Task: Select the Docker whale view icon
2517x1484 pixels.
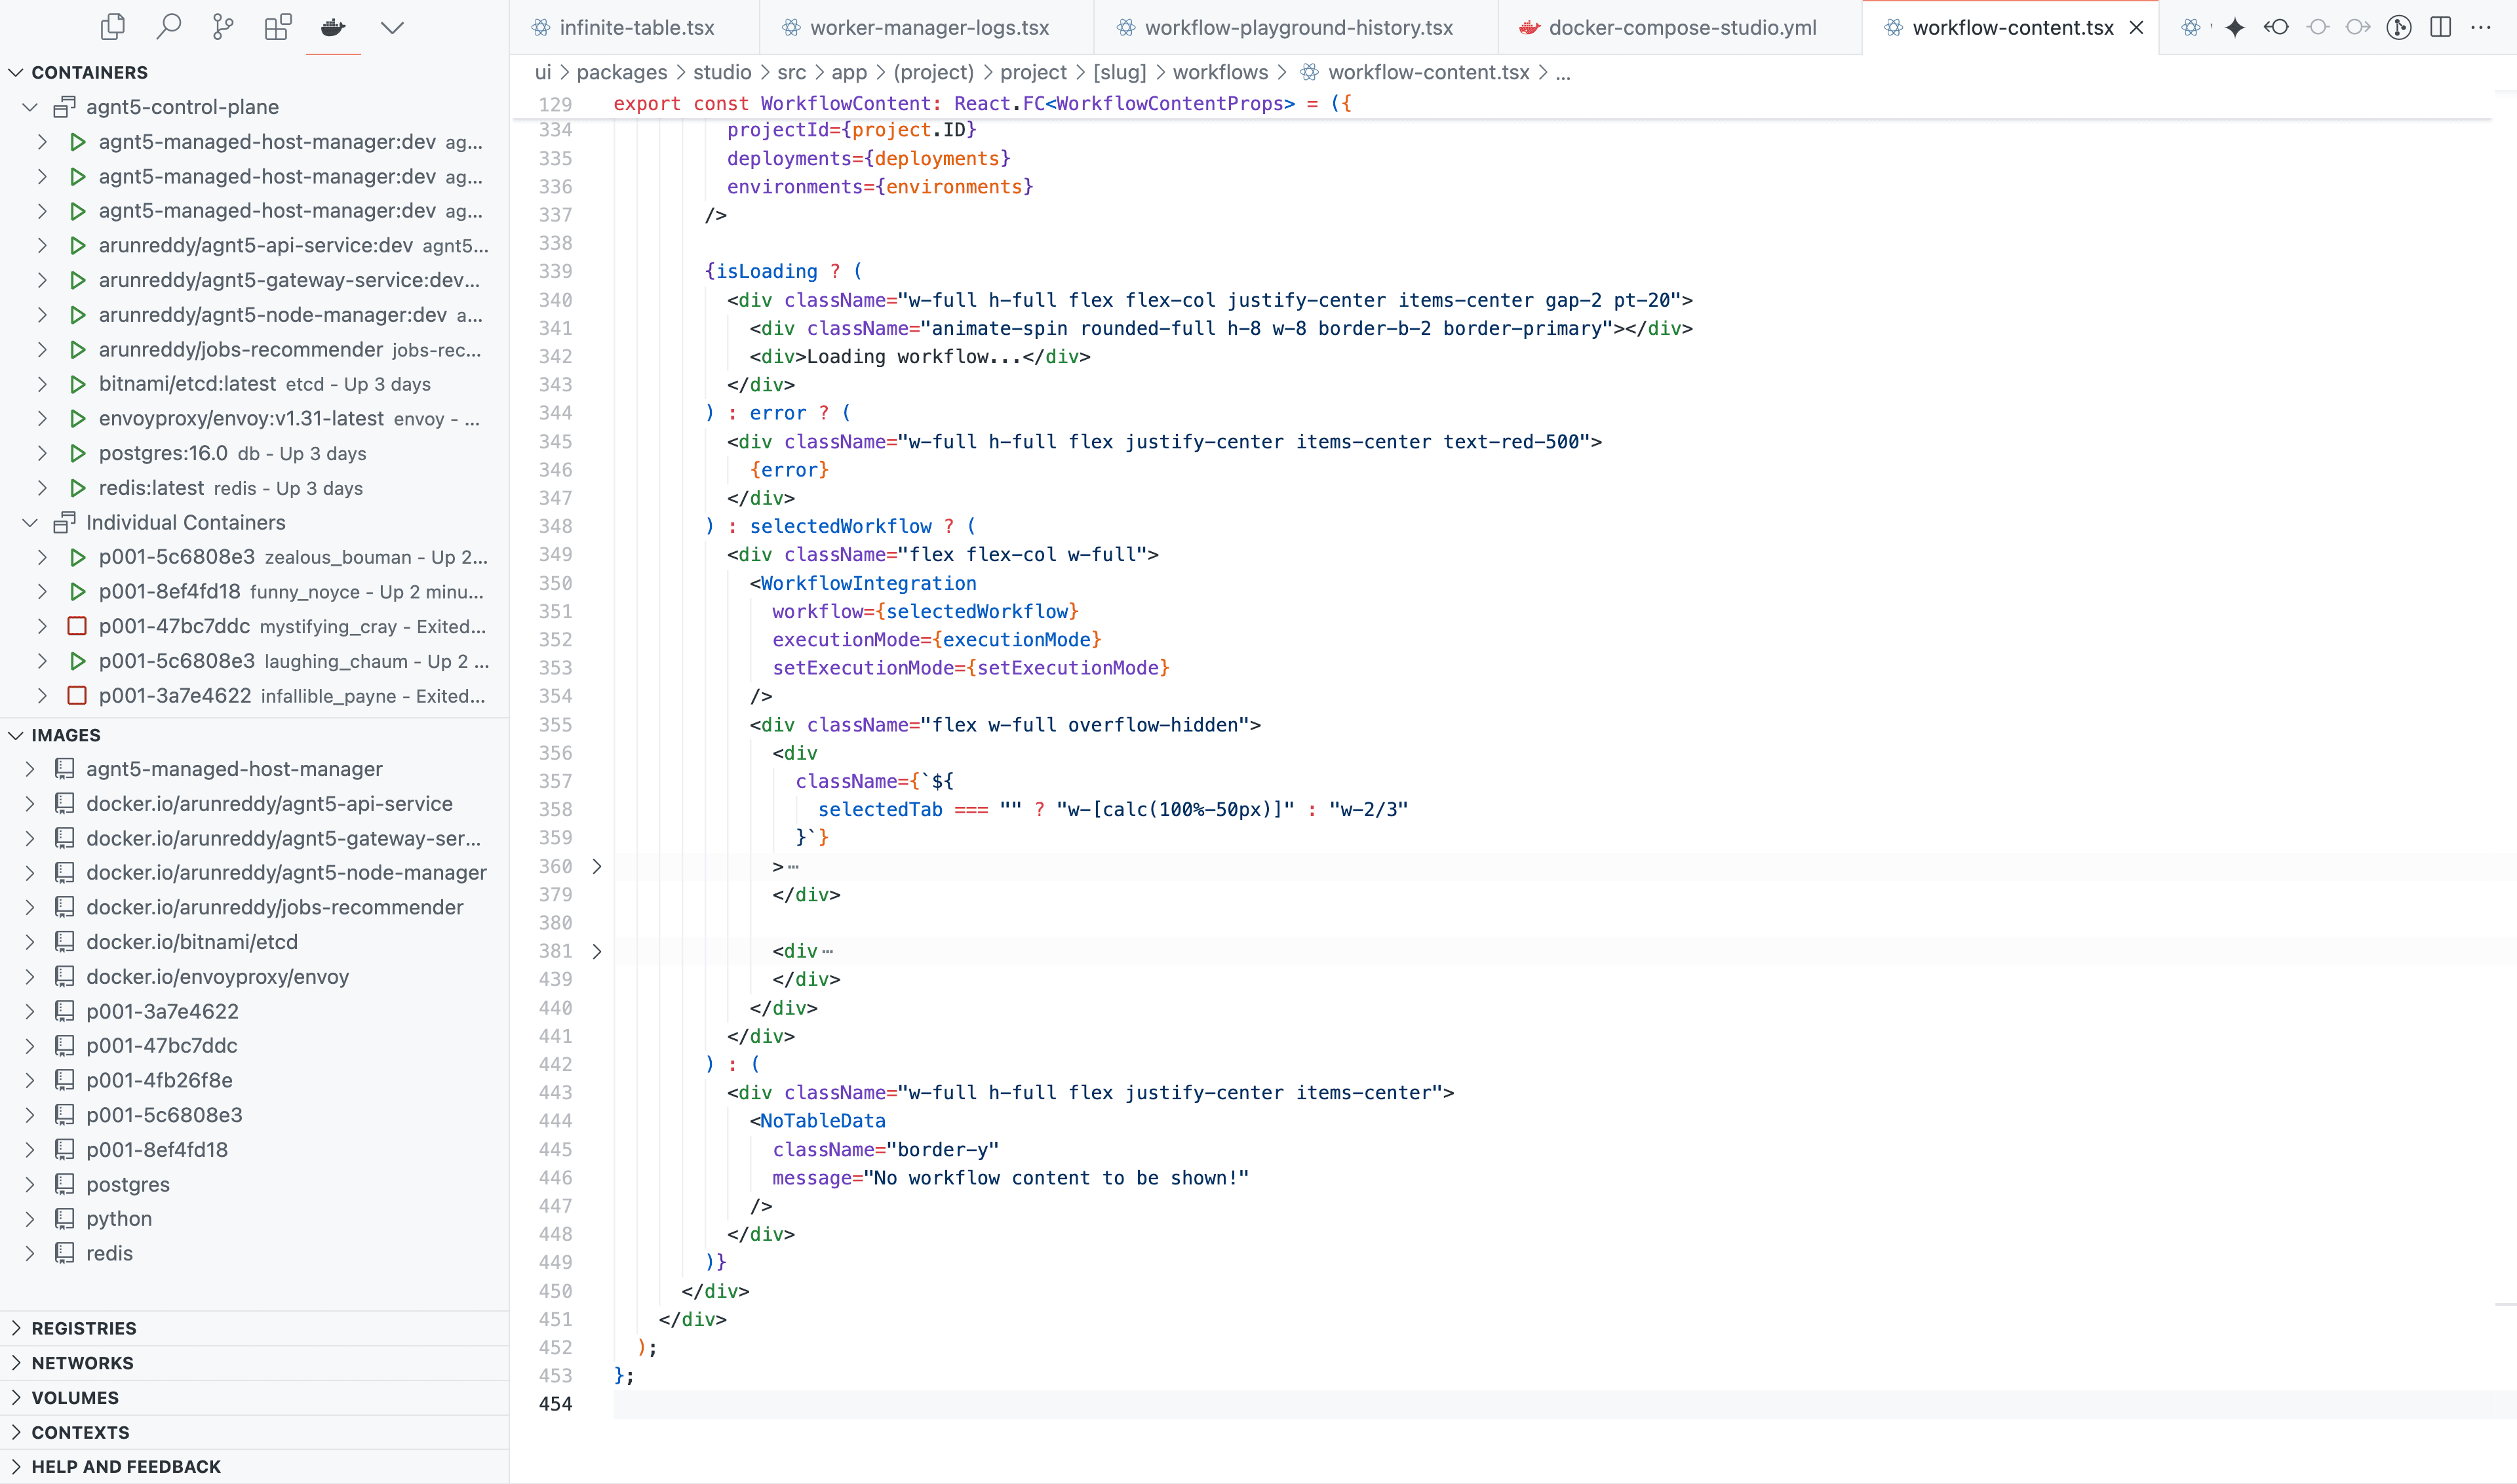Action: pyautogui.click(x=333, y=27)
